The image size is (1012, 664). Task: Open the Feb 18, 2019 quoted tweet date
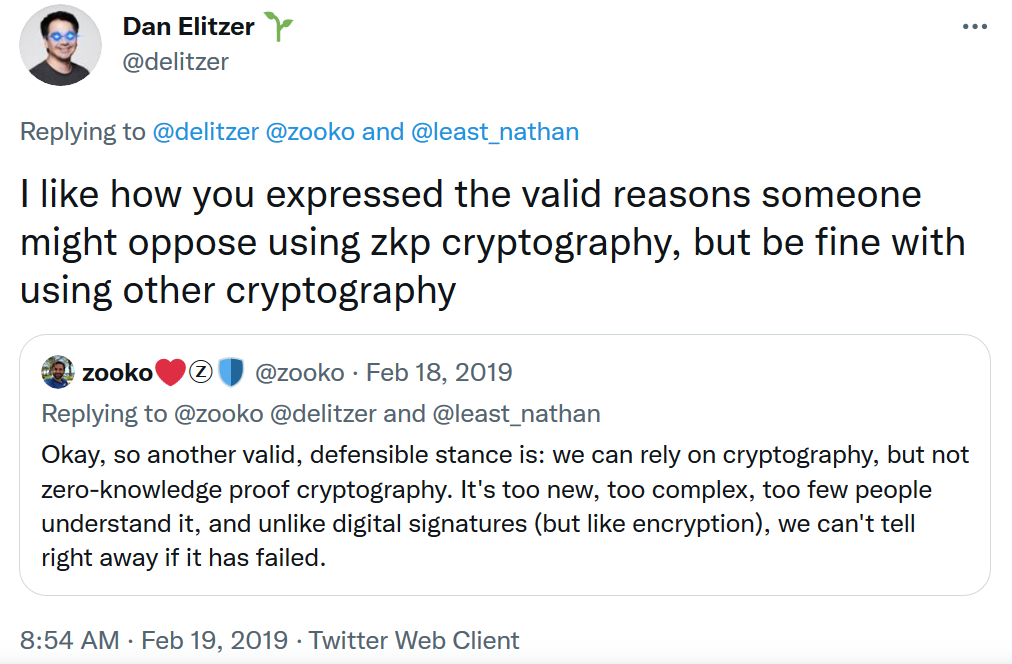coord(439,373)
